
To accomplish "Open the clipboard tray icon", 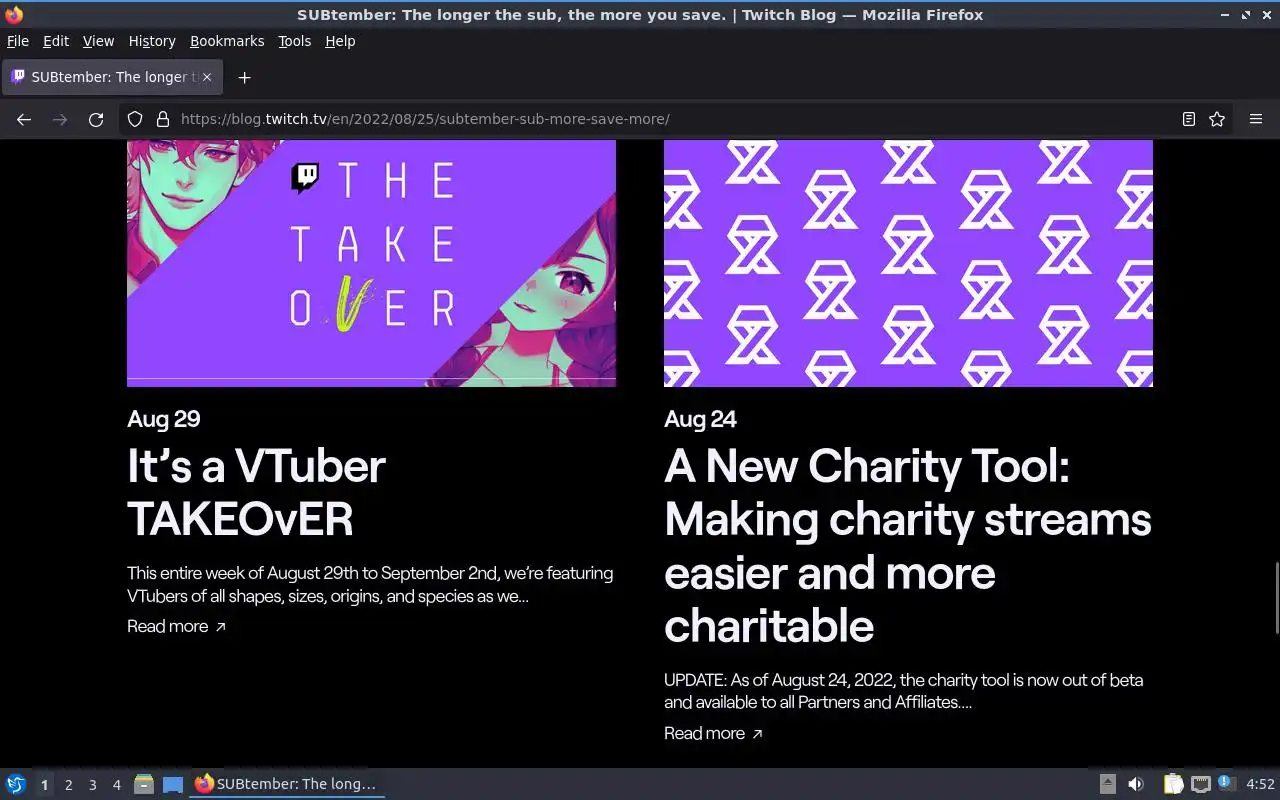I will coord(1174,784).
